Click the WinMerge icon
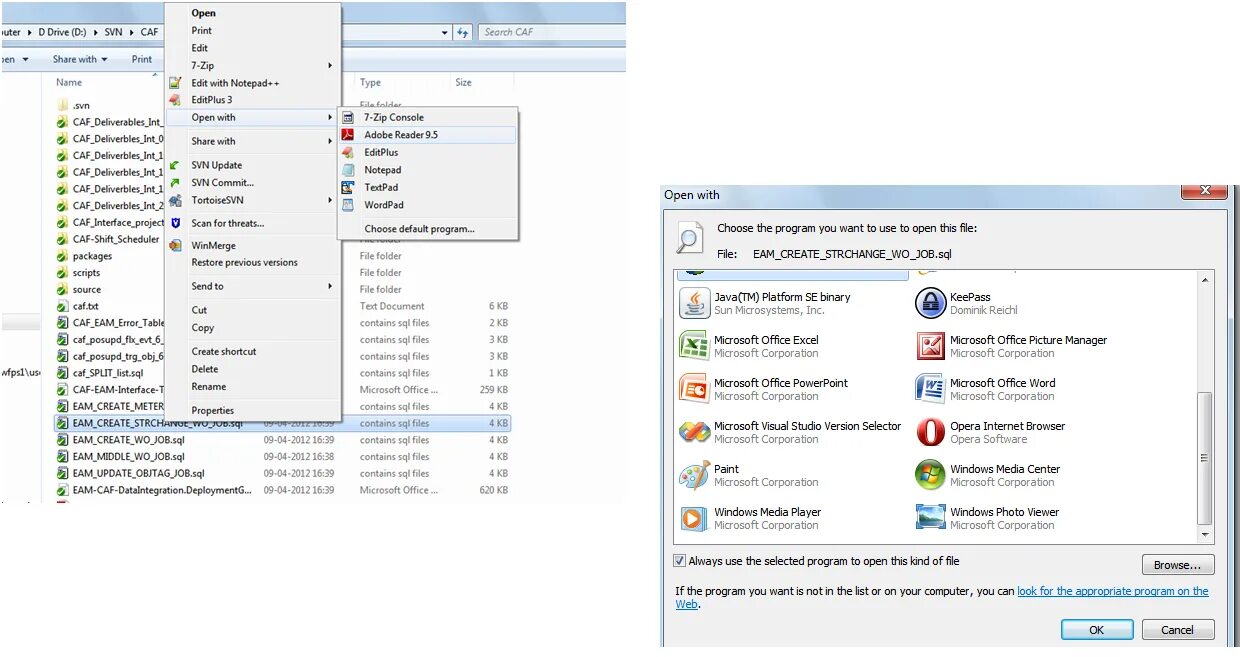 (x=175, y=245)
